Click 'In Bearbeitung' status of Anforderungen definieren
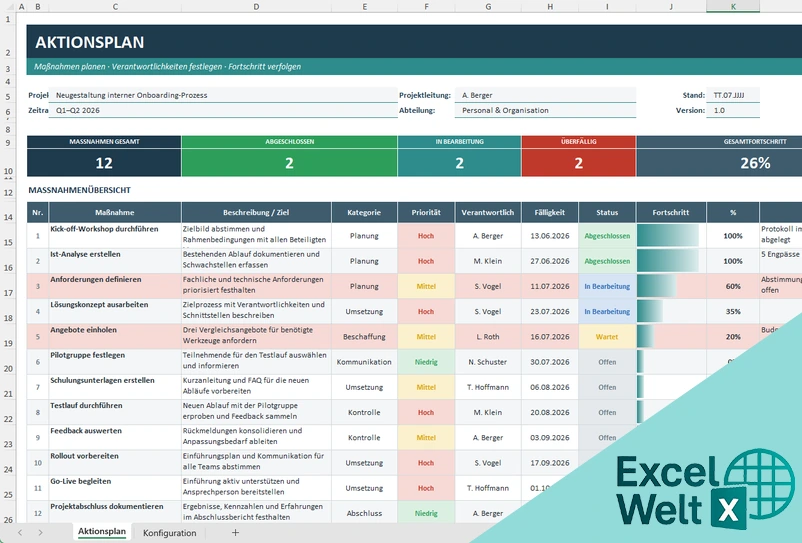The height and width of the screenshot is (543, 802). pyautogui.click(x=607, y=286)
